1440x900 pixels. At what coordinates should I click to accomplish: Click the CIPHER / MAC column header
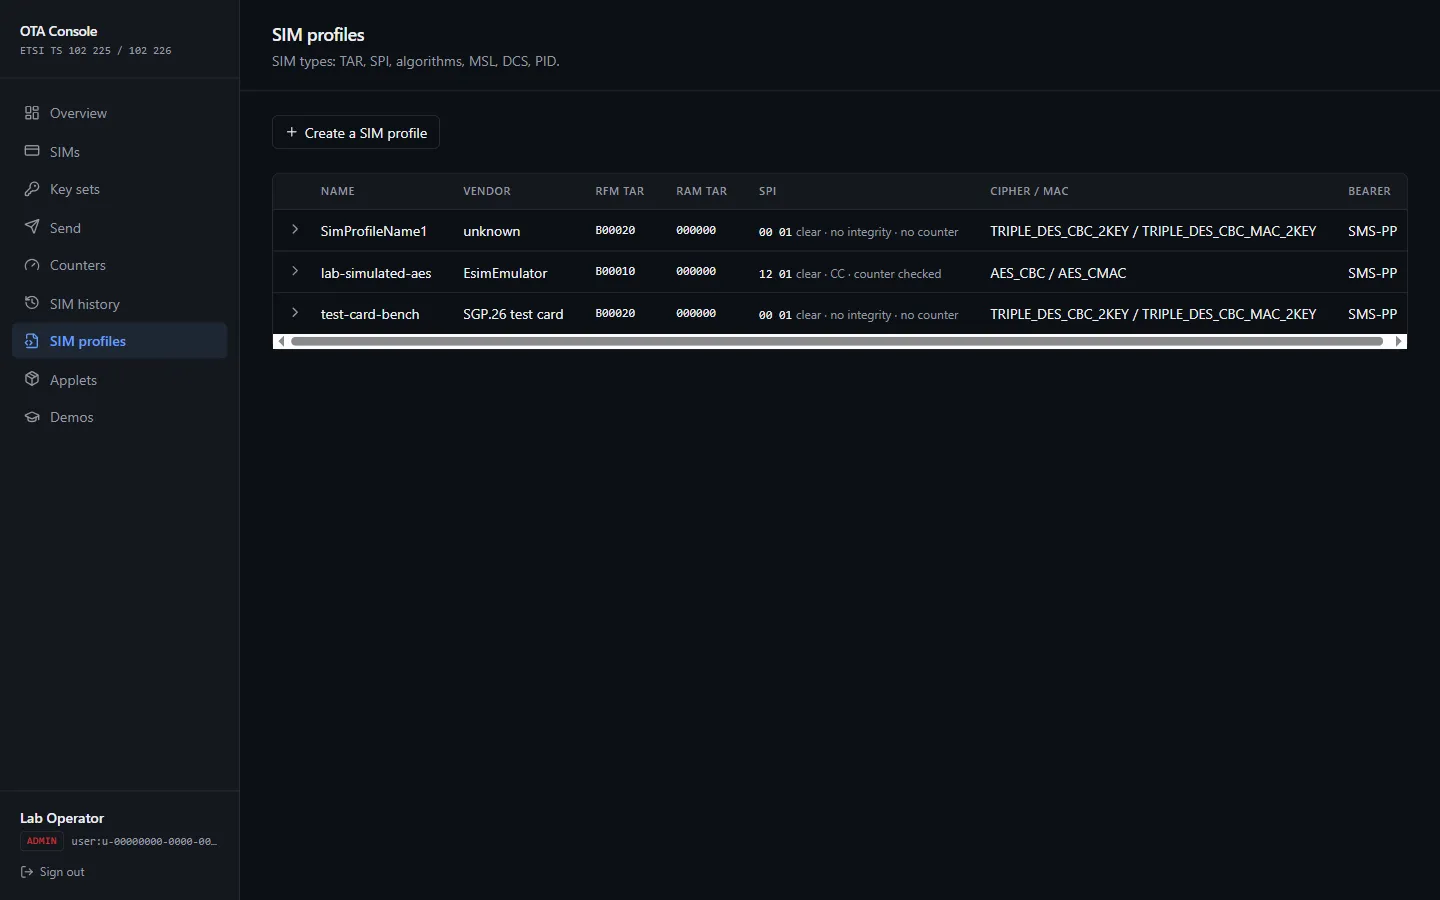pyautogui.click(x=1029, y=191)
